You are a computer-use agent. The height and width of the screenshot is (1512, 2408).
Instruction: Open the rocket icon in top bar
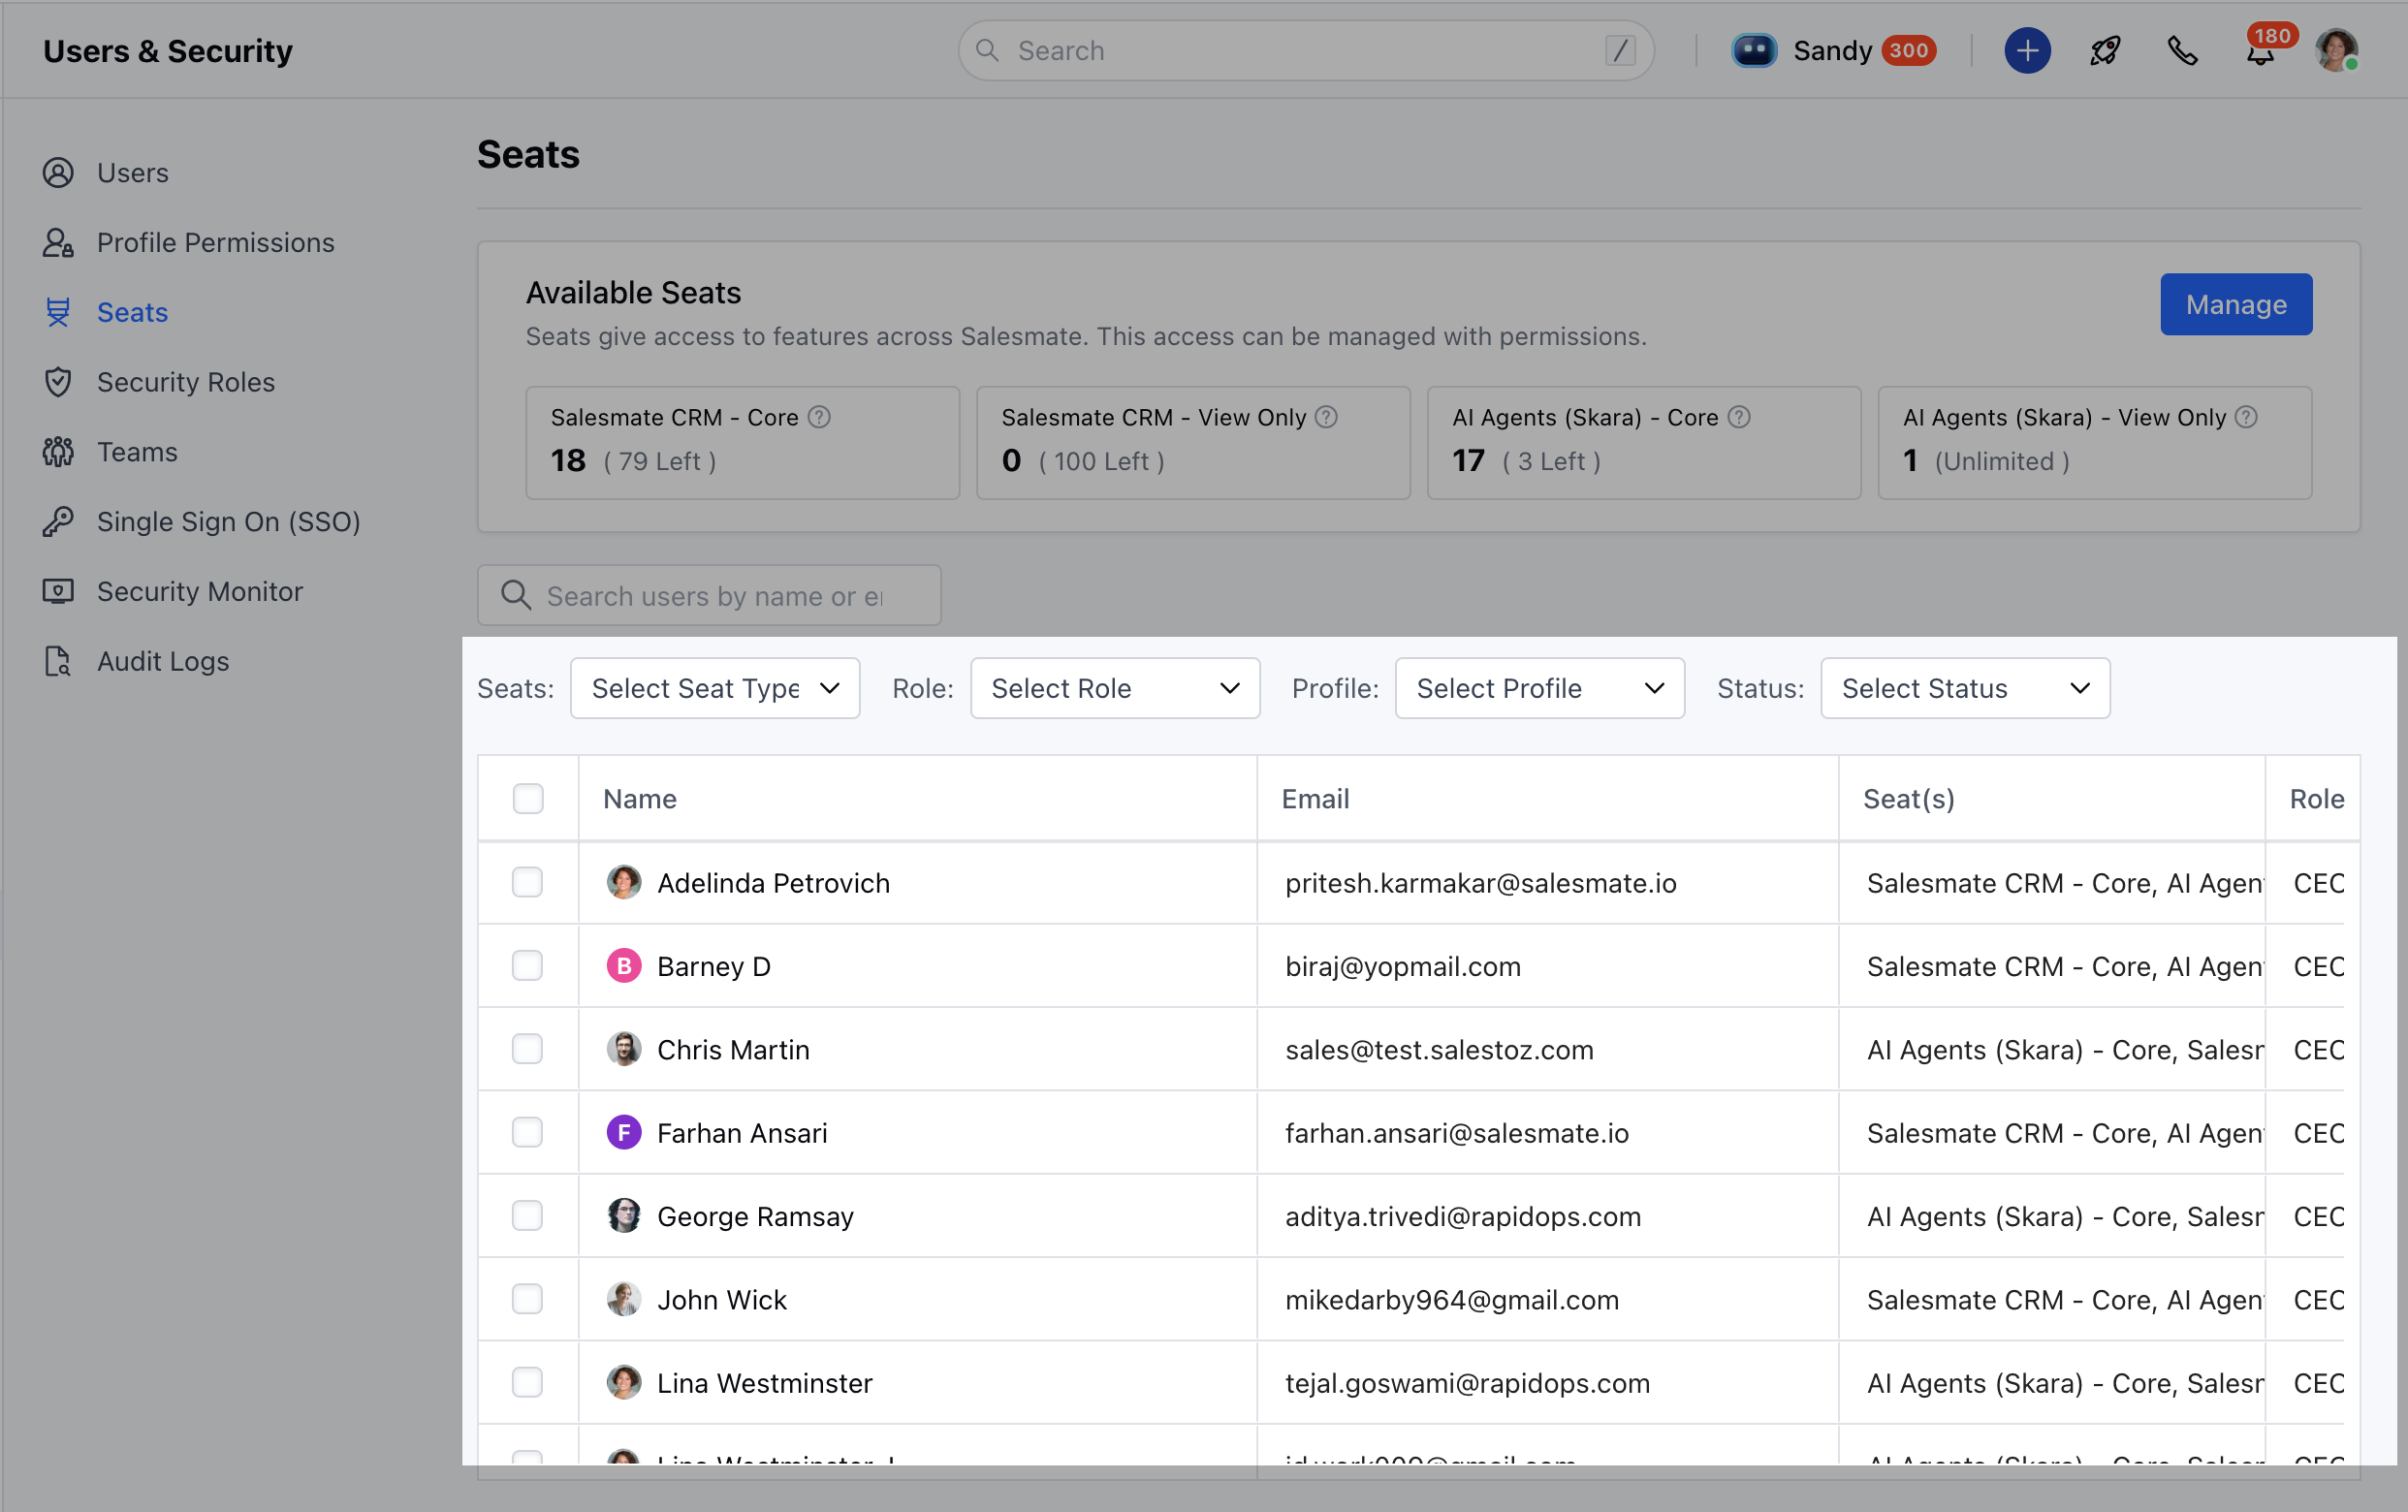click(2104, 50)
